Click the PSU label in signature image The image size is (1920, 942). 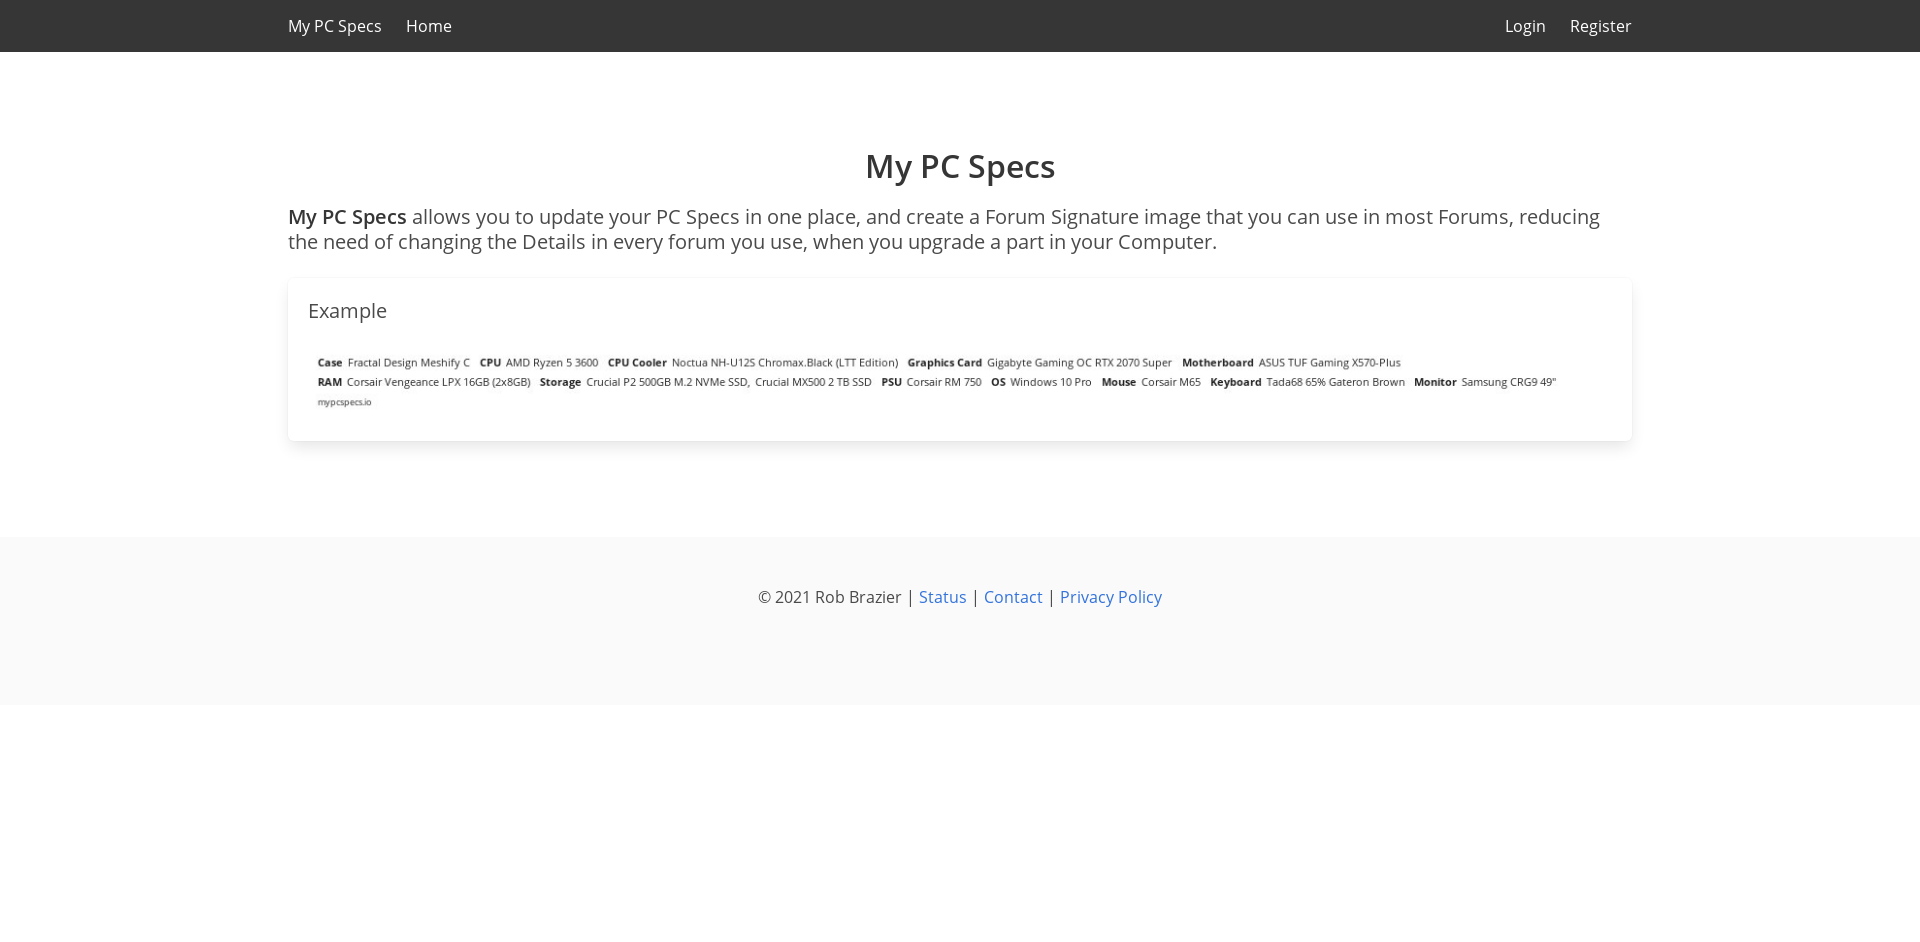tap(891, 382)
